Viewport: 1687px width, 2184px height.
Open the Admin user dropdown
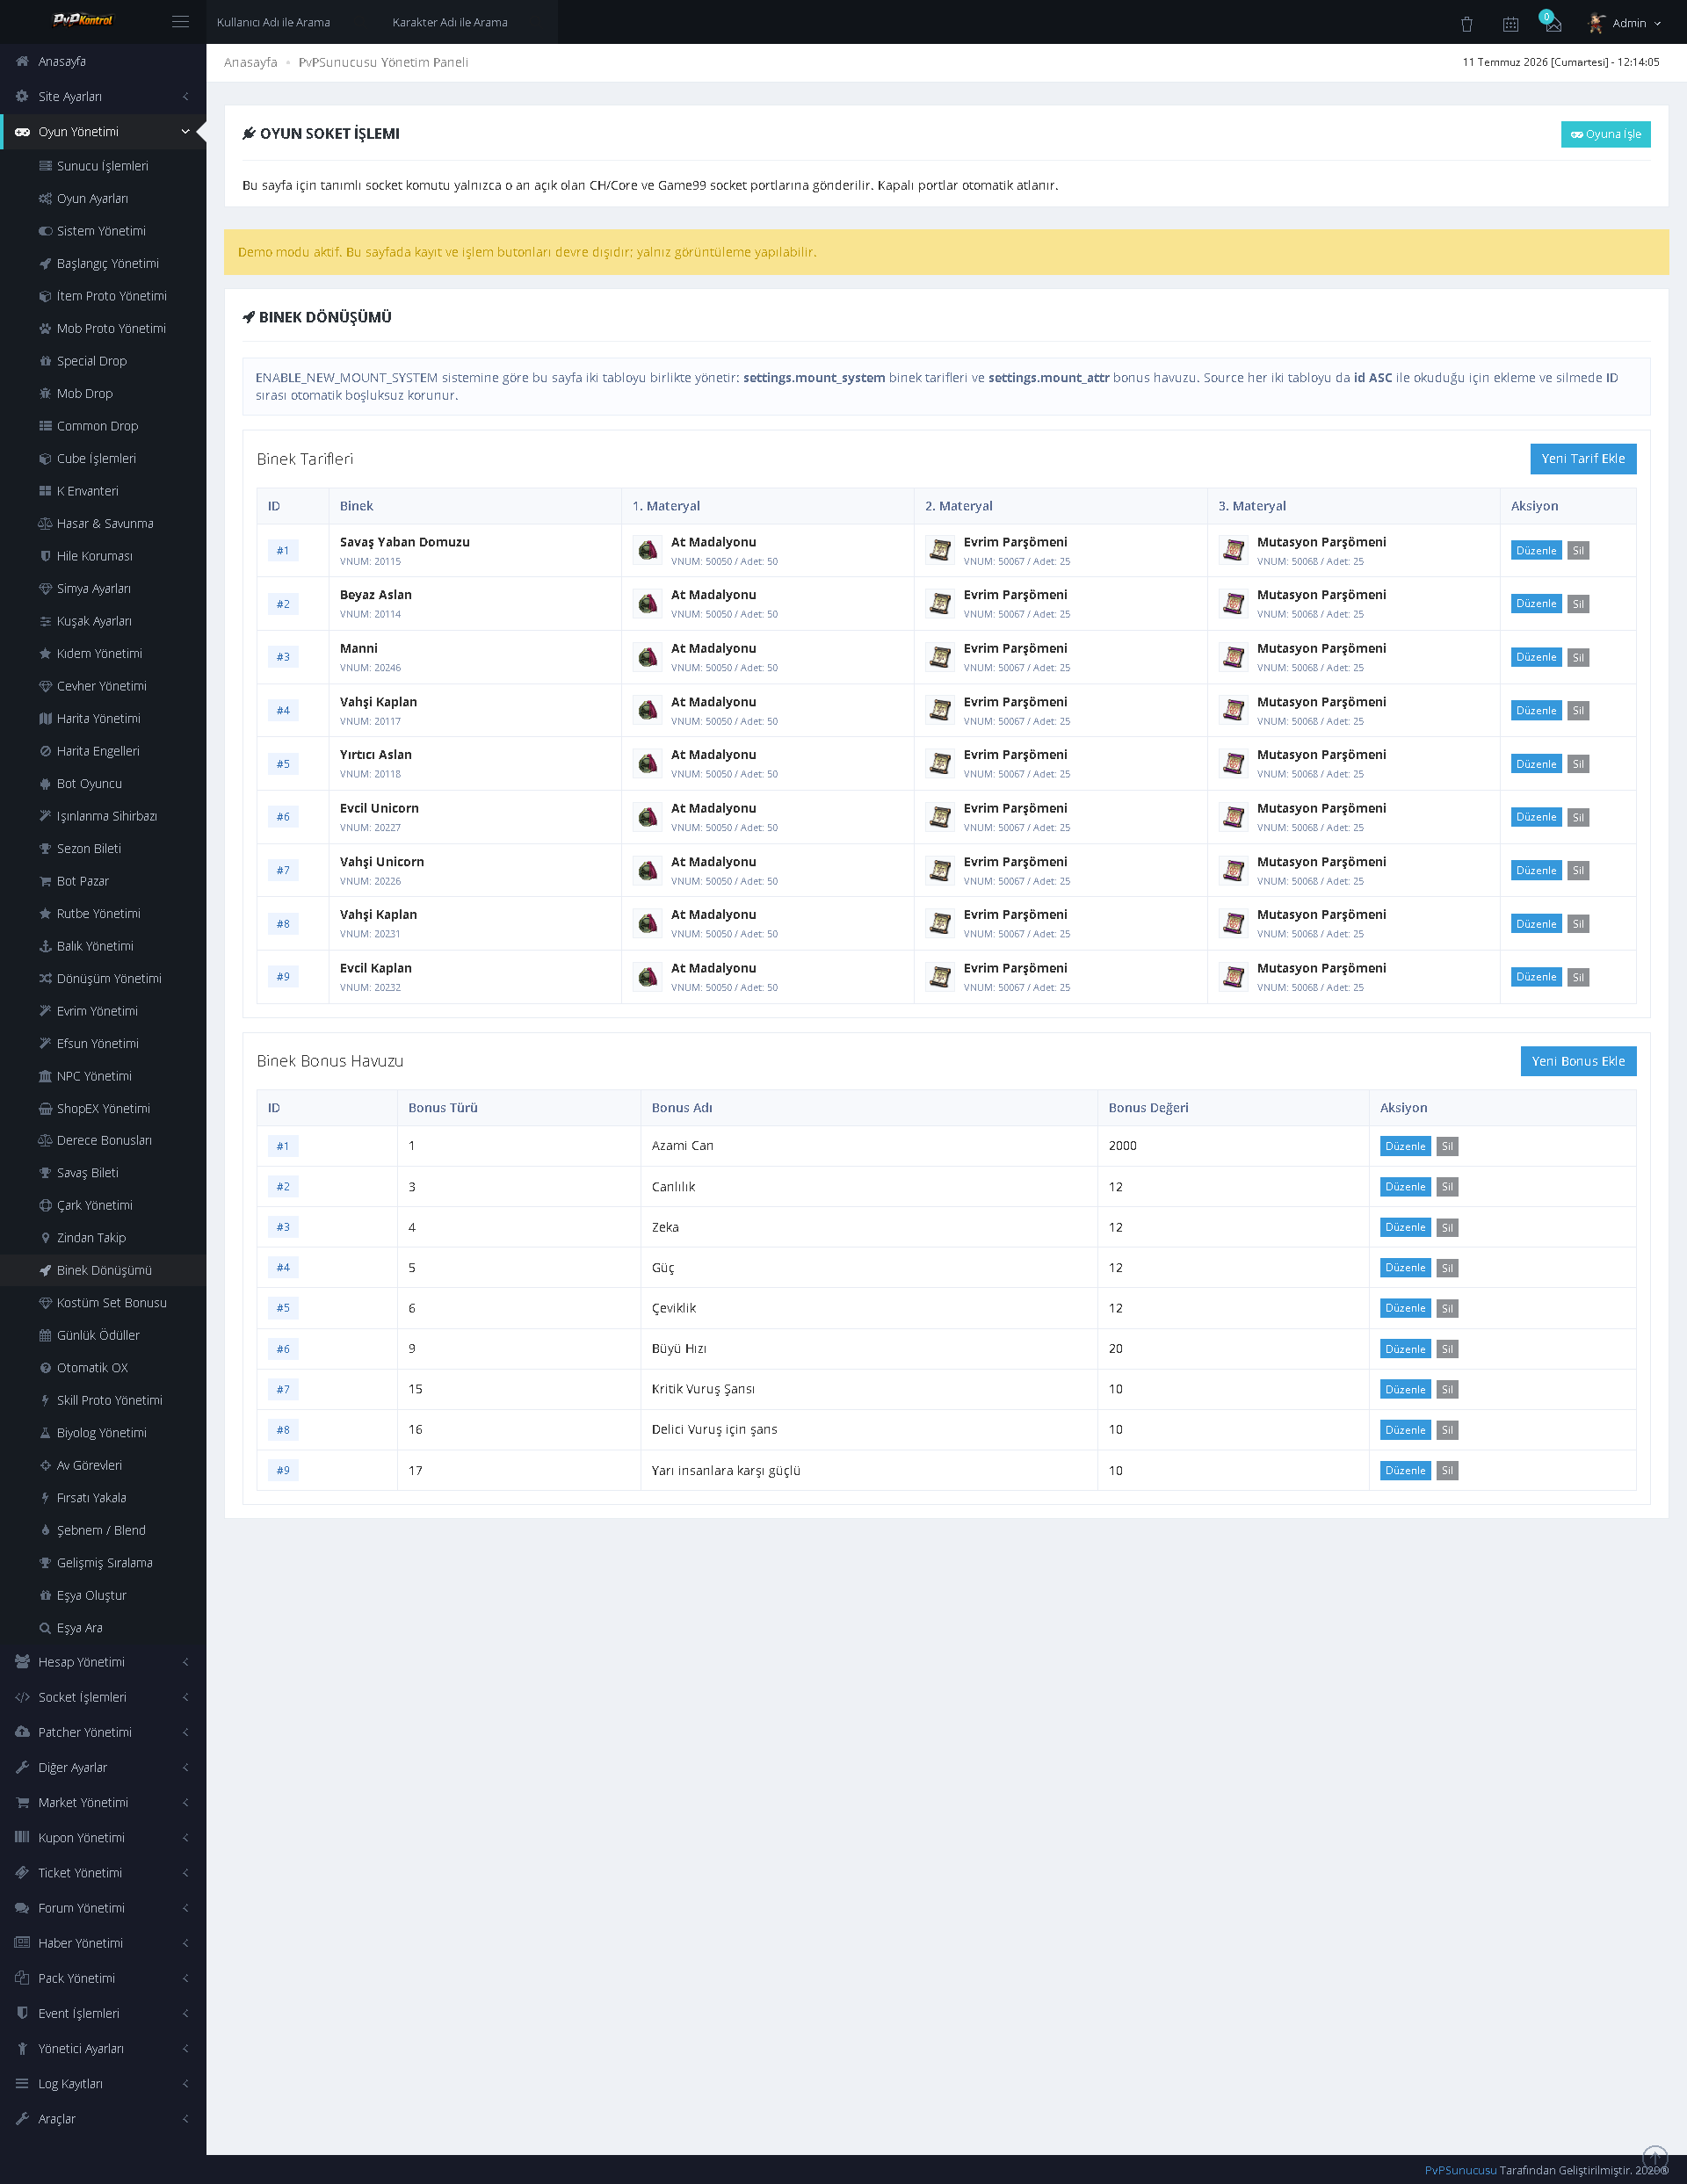point(1625,22)
